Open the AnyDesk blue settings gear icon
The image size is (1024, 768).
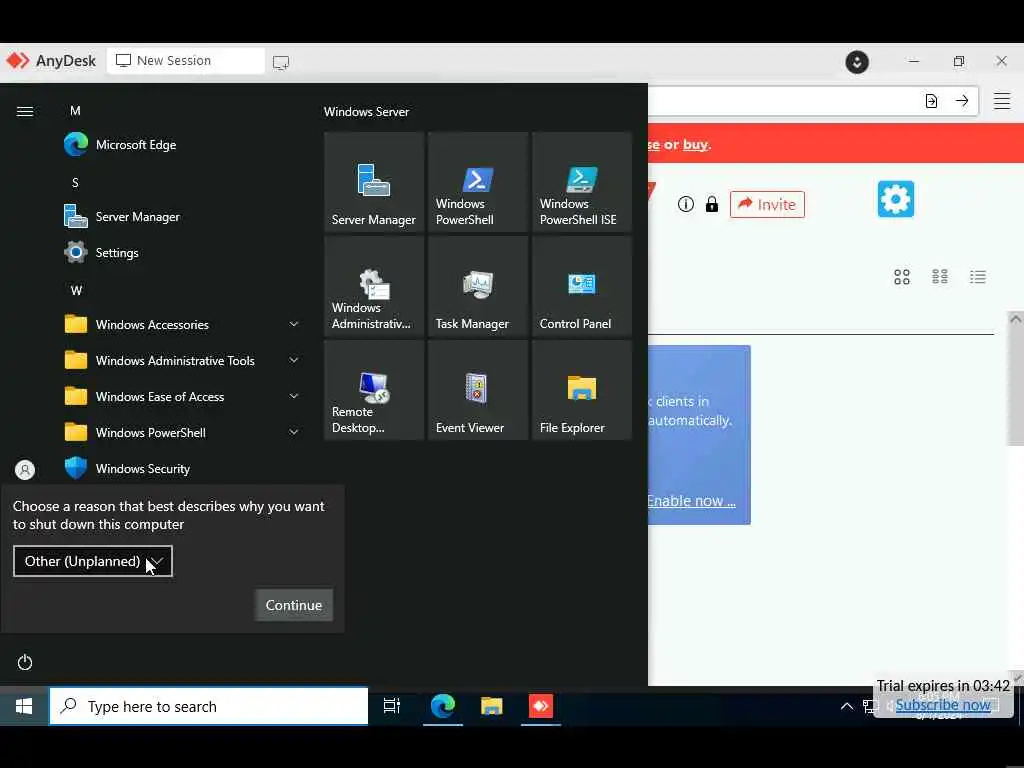[895, 199]
